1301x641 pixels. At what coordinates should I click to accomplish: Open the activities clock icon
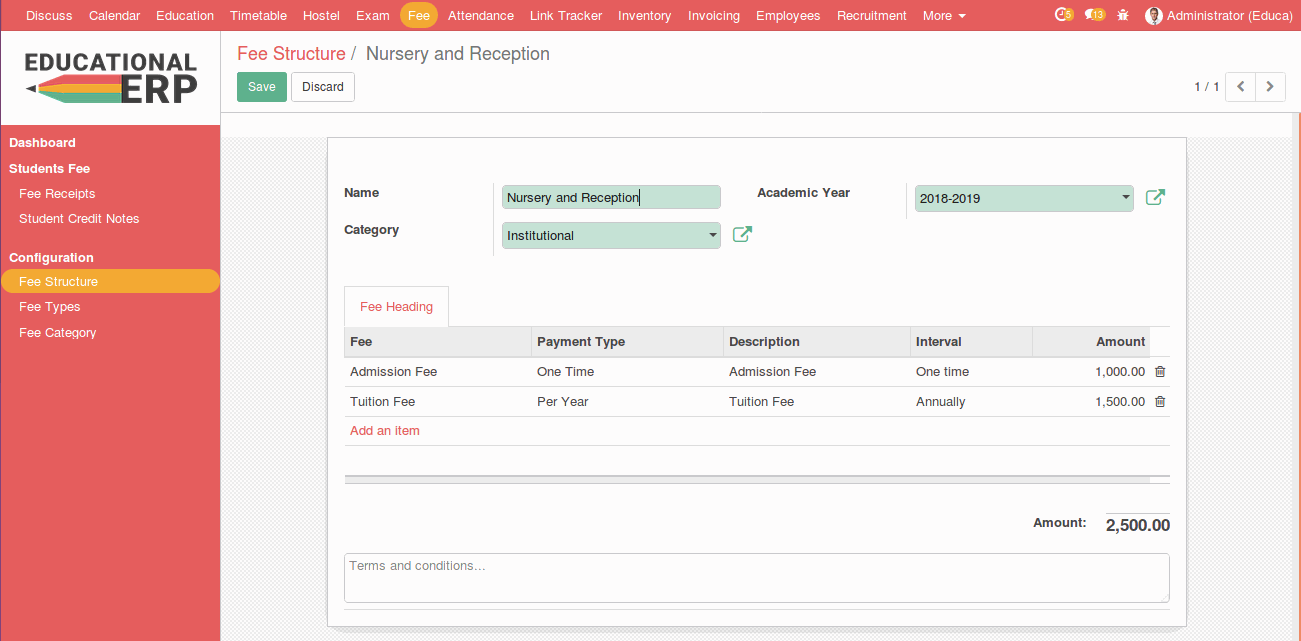click(x=1063, y=15)
